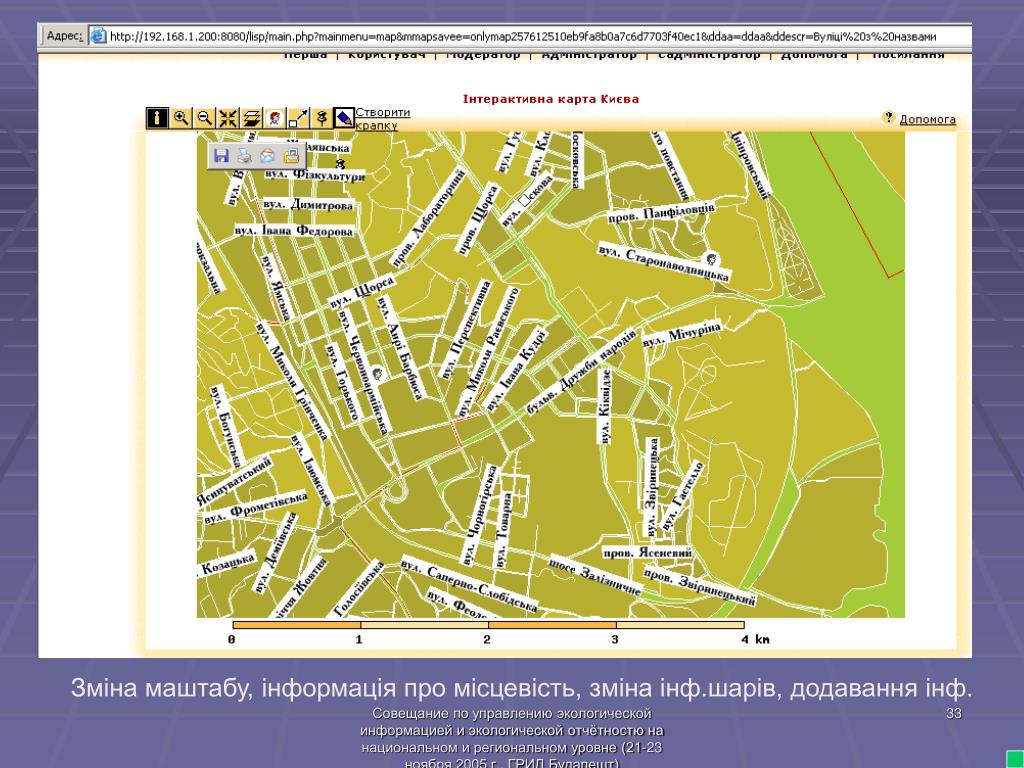Click the вул. Кіквідзе label

coord(605,406)
